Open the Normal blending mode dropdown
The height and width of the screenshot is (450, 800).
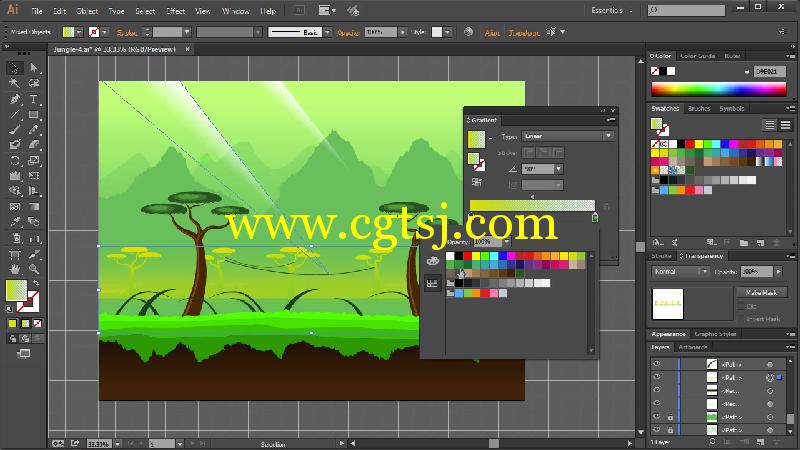click(680, 272)
